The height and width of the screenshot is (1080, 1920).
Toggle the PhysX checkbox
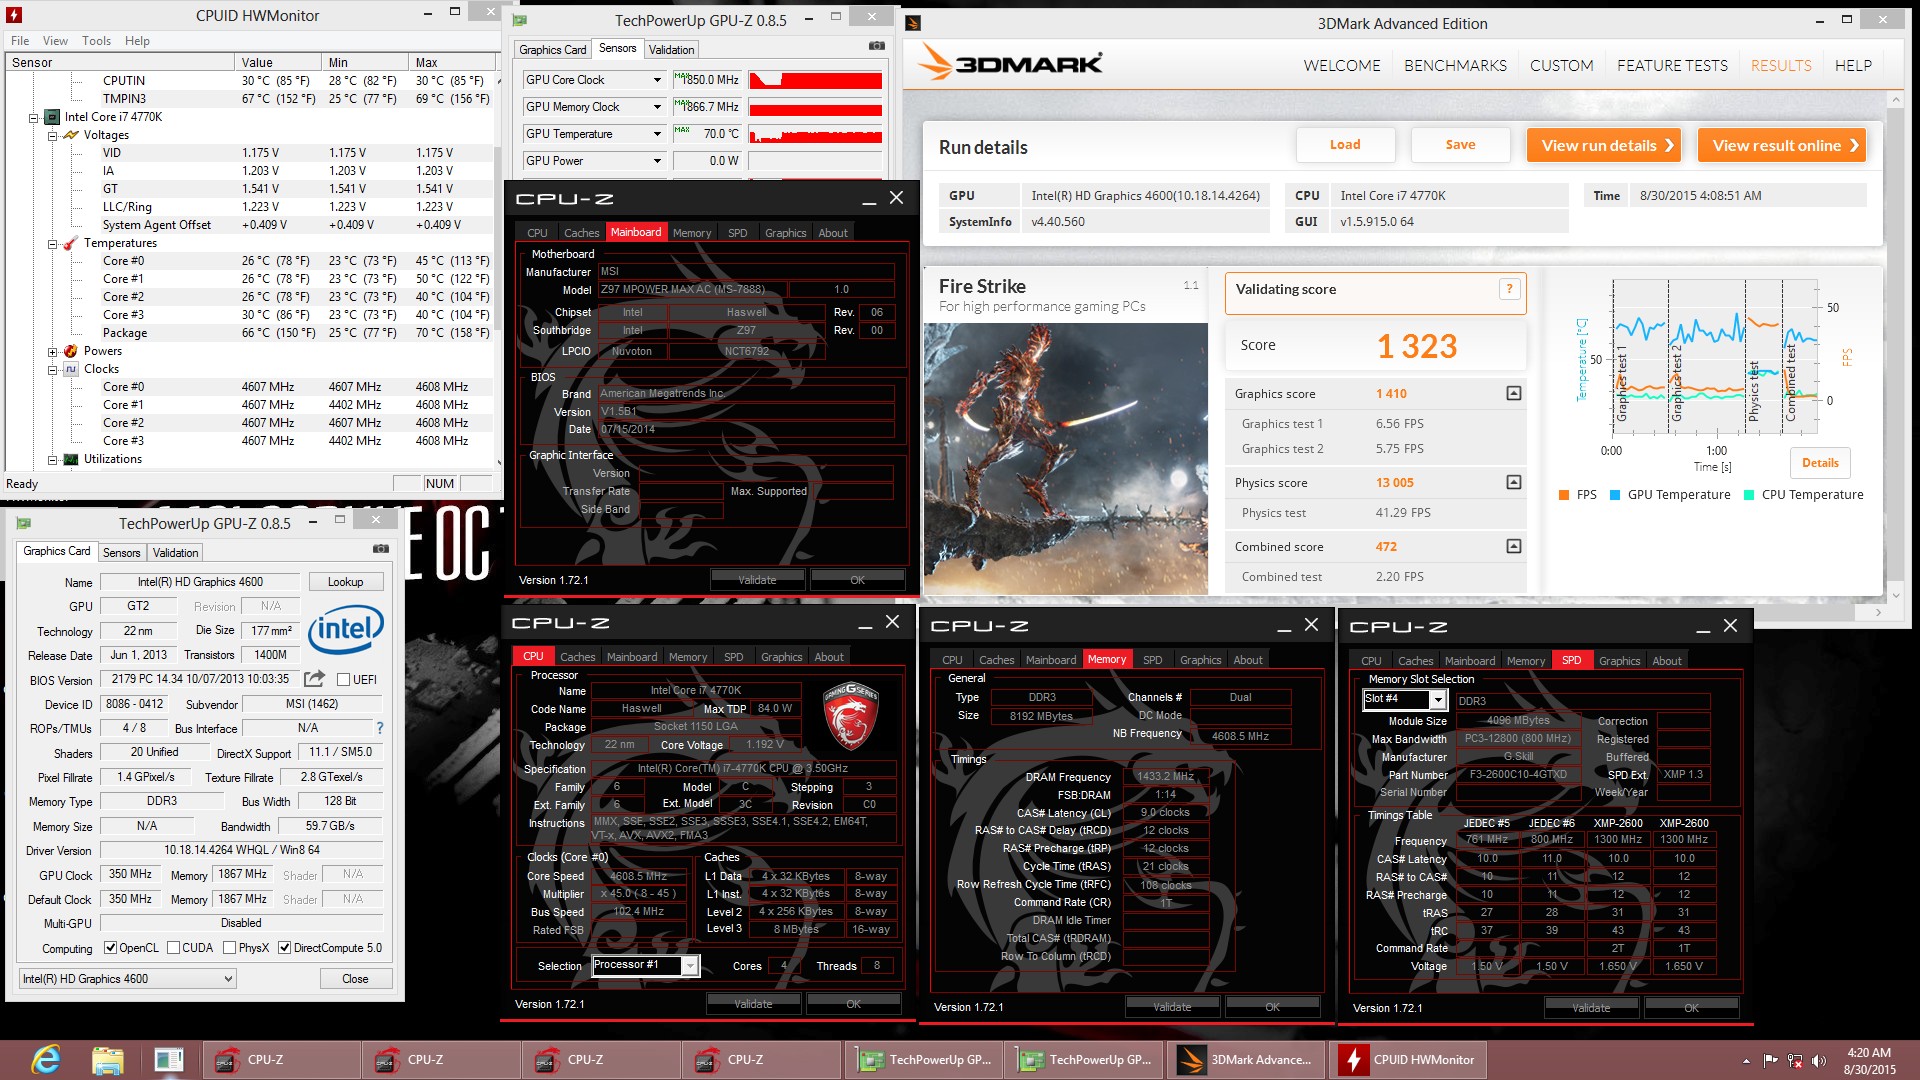click(229, 948)
